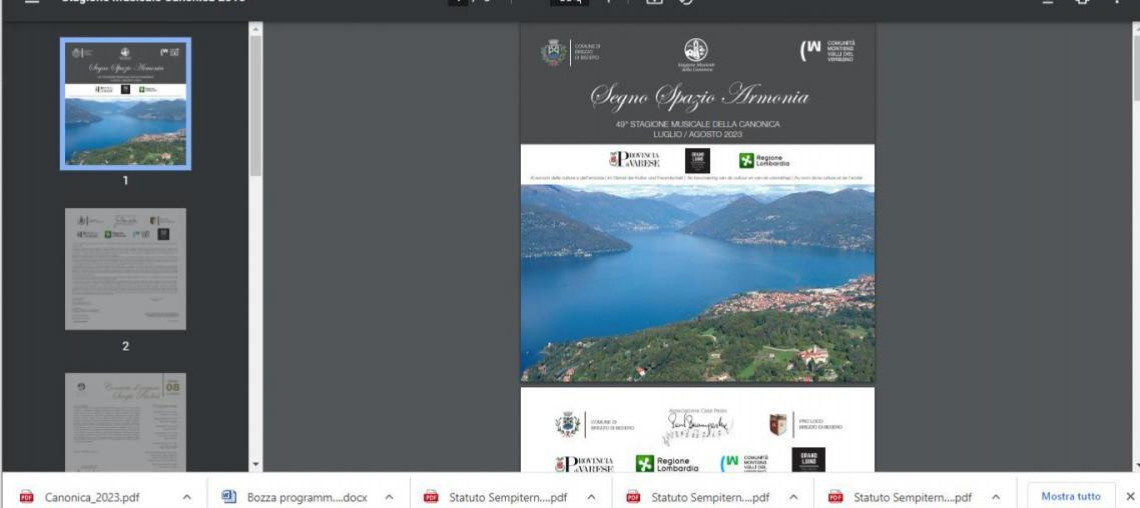Click the Word icon beside Bozza programm docx
1140x508 pixels.
(227, 495)
